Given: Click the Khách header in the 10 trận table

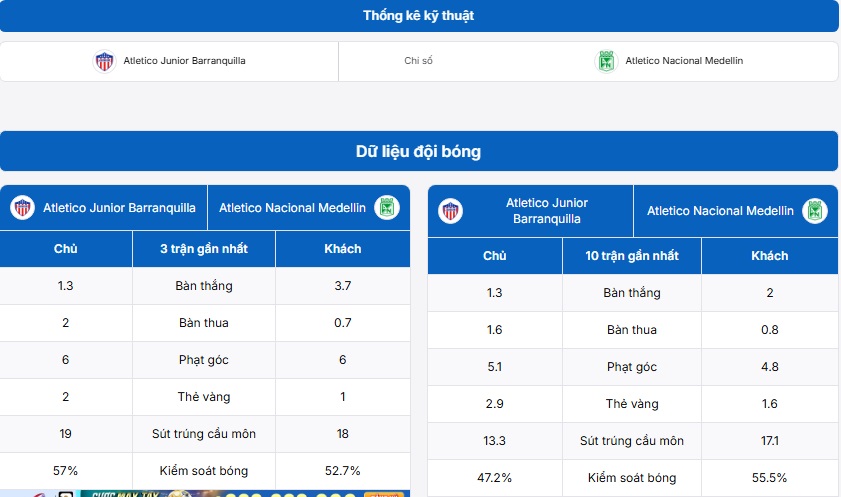Looking at the screenshot, I should click(x=770, y=256).
